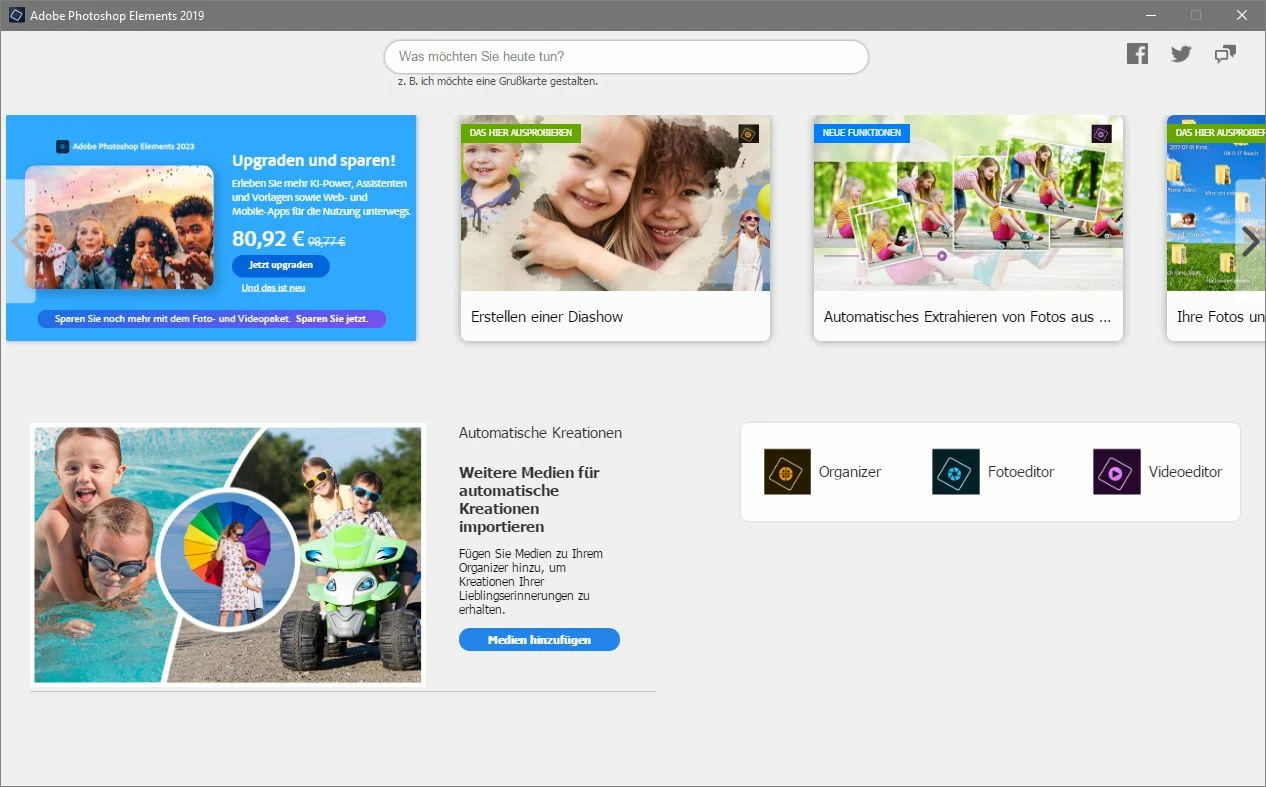Click 'Weitere Medien für automatische Kreationen importieren' text
The height and width of the screenshot is (787, 1266).
coord(529,499)
